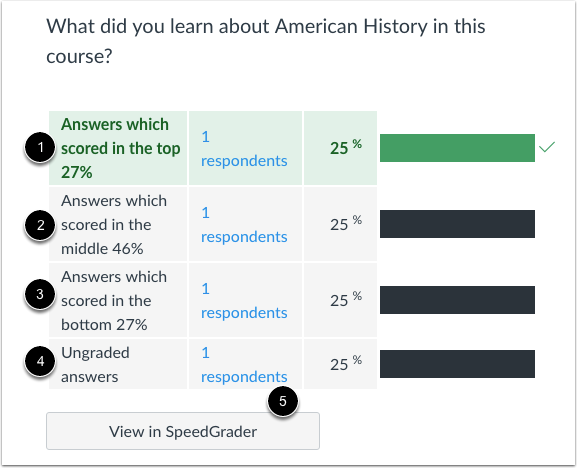Click the numbered callout badge 3
The width and height of the screenshot is (577, 468).
point(40,294)
